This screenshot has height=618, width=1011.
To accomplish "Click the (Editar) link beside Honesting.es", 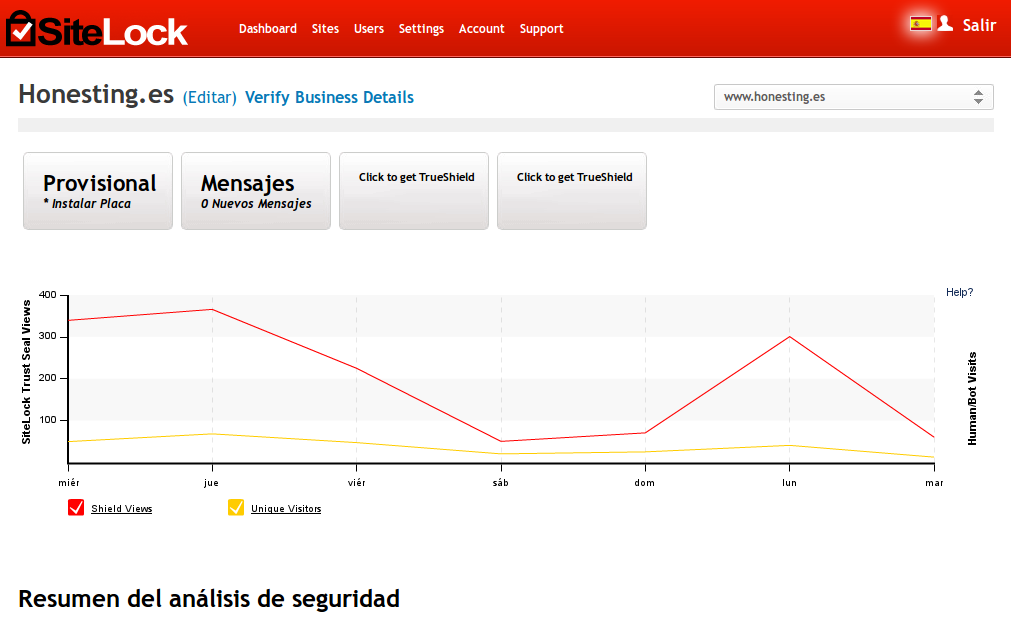I will click(x=209, y=98).
